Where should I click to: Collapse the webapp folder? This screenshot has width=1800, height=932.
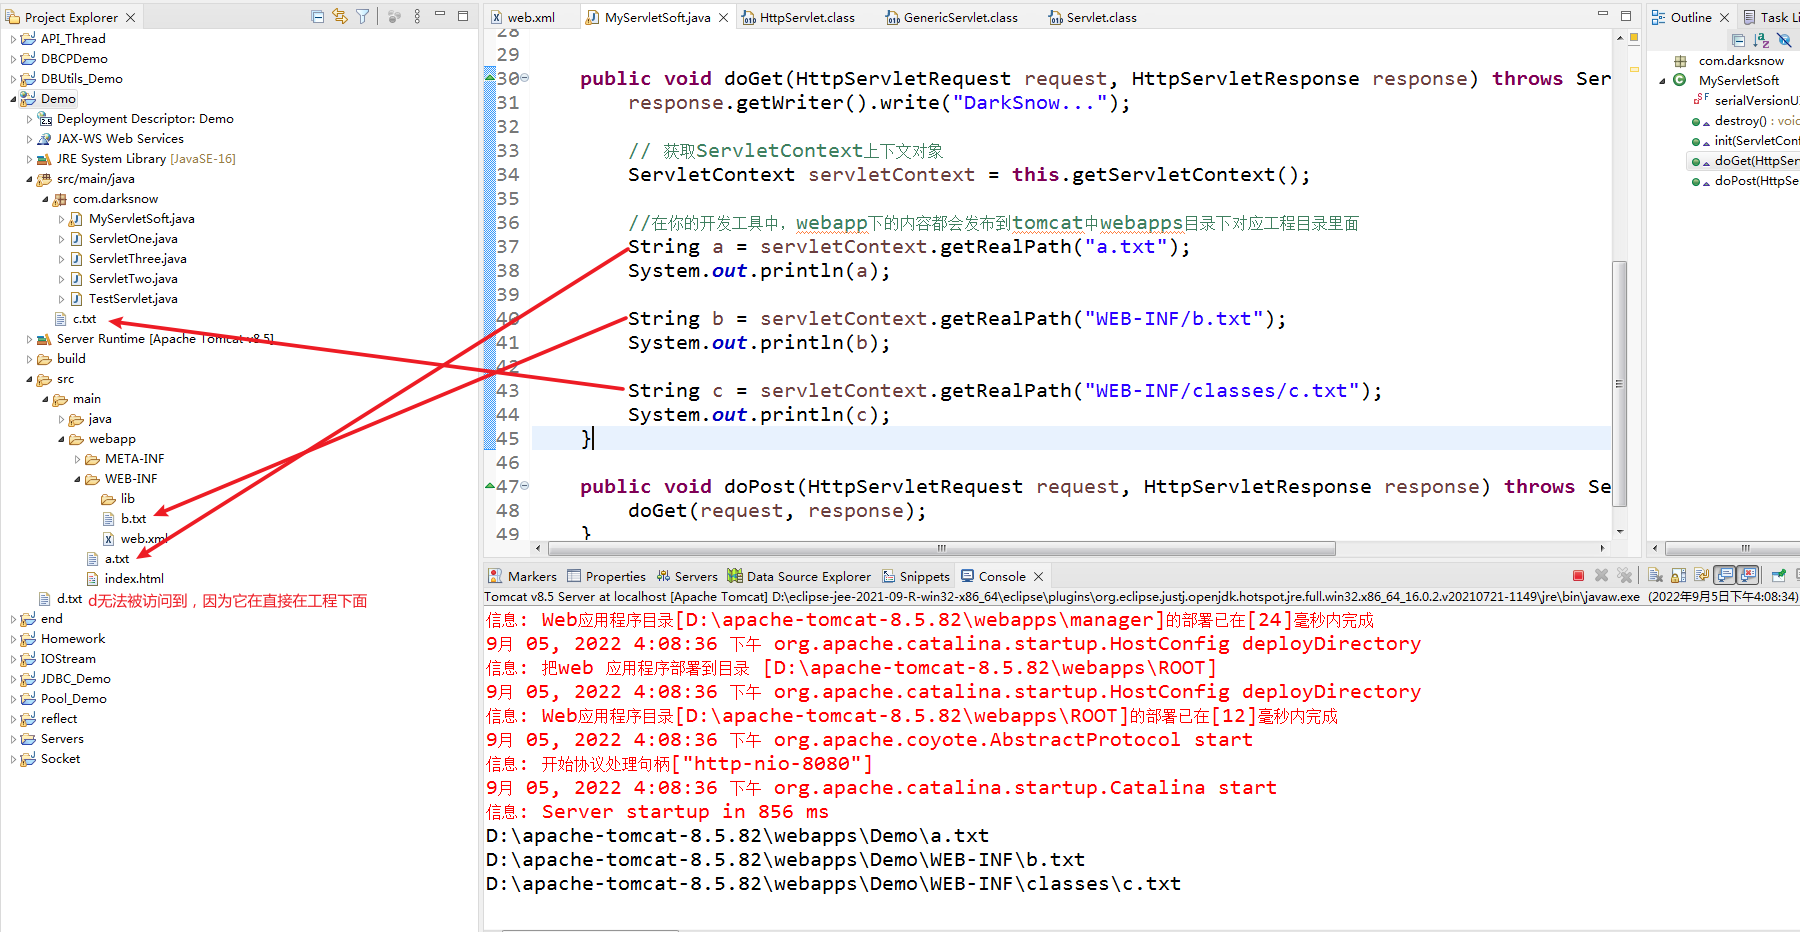point(61,439)
